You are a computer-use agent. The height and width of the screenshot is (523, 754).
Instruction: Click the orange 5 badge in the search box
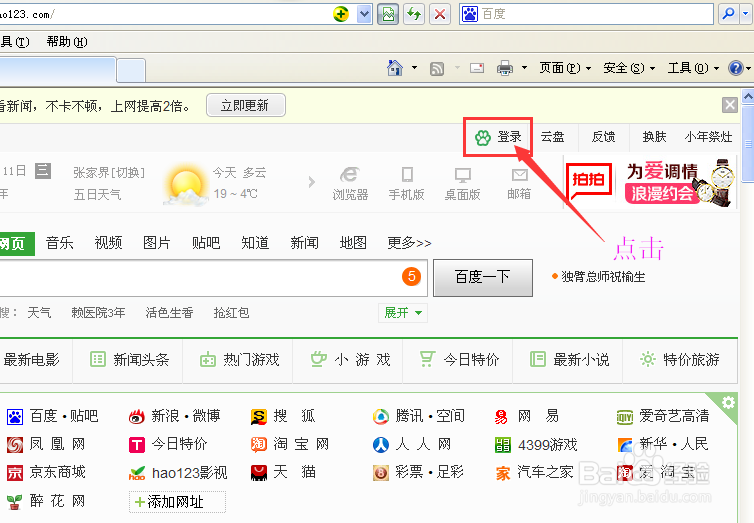tap(412, 276)
